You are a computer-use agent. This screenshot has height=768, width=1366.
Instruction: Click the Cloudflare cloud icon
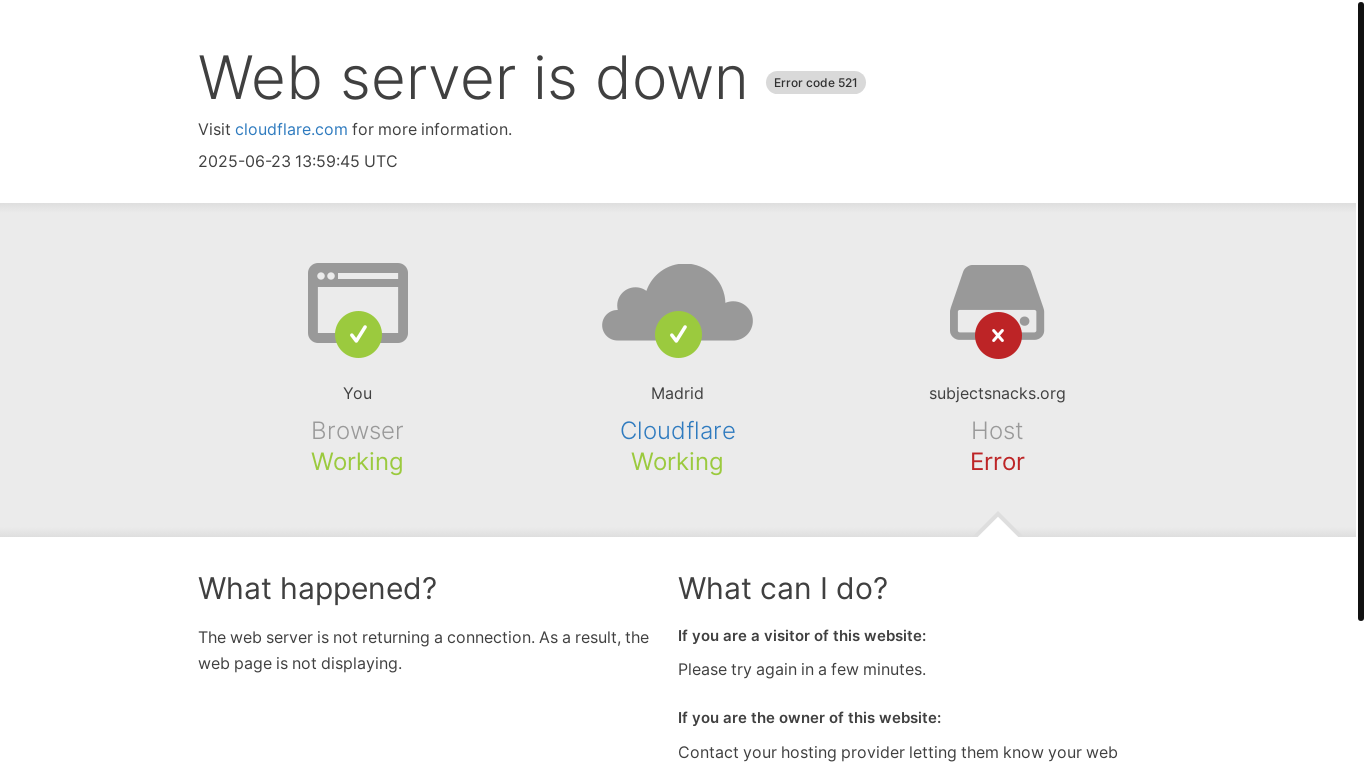click(x=677, y=309)
